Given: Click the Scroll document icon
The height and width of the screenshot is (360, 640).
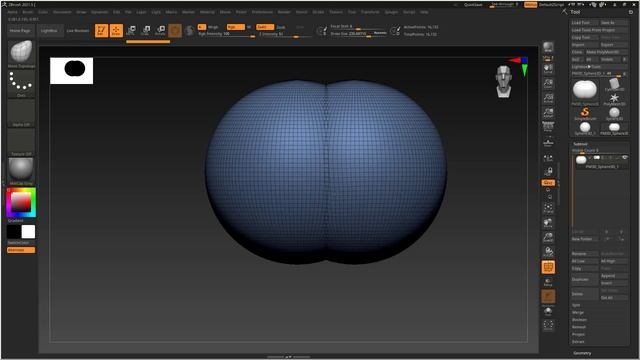Looking at the screenshot, I should coord(548,69).
